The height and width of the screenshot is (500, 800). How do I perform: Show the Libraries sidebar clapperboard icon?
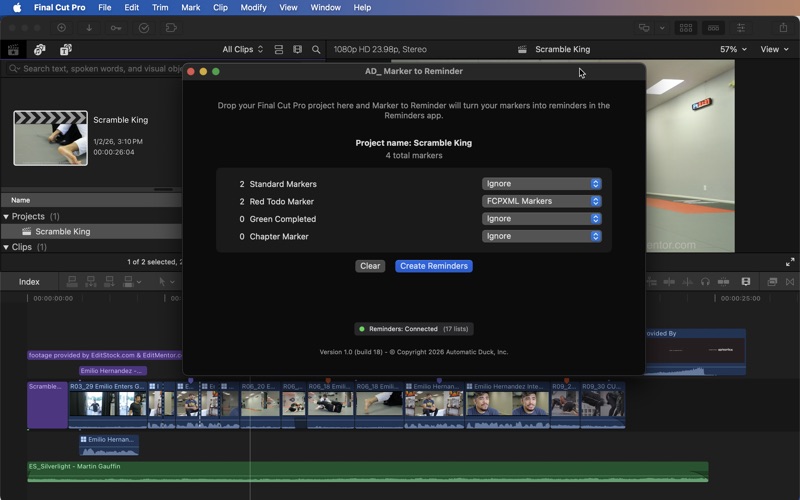click(13, 49)
